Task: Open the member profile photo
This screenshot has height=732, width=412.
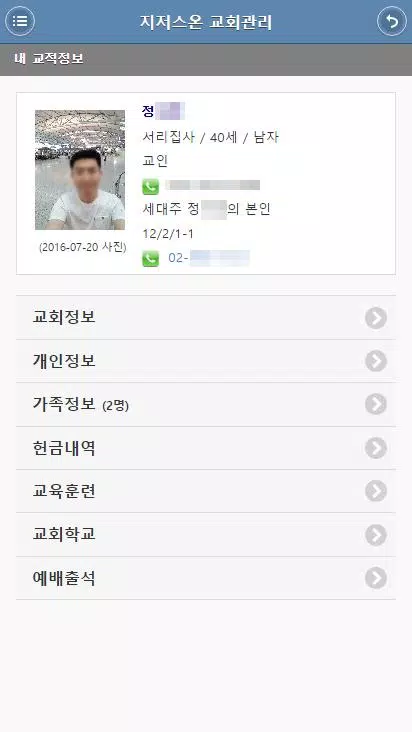Action: click(x=80, y=170)
